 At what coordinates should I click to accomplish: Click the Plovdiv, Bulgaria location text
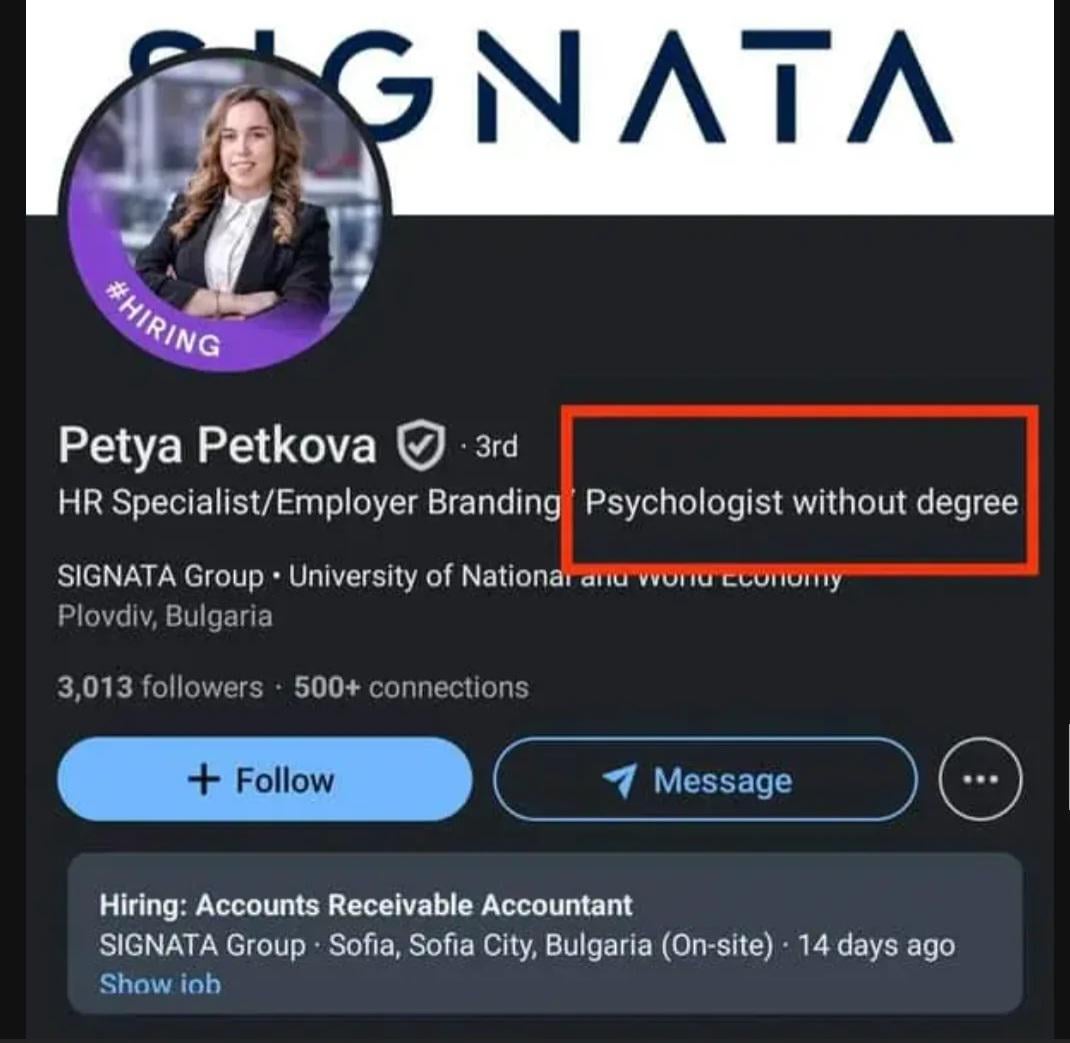[165, 615]
